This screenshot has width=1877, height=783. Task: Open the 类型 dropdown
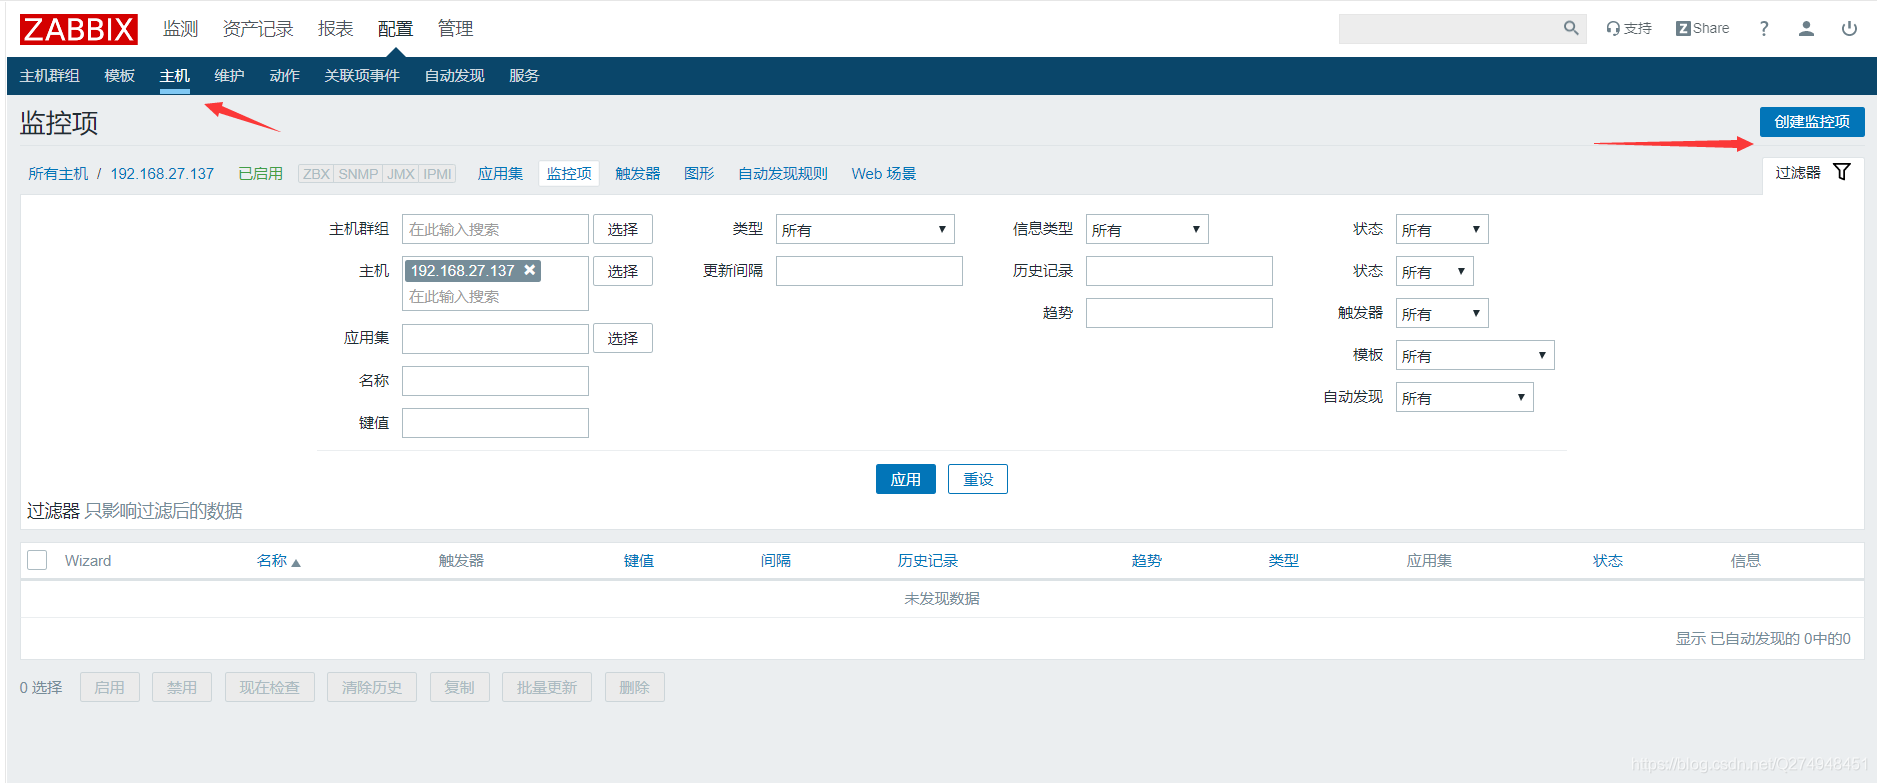[x=865, y=229]
